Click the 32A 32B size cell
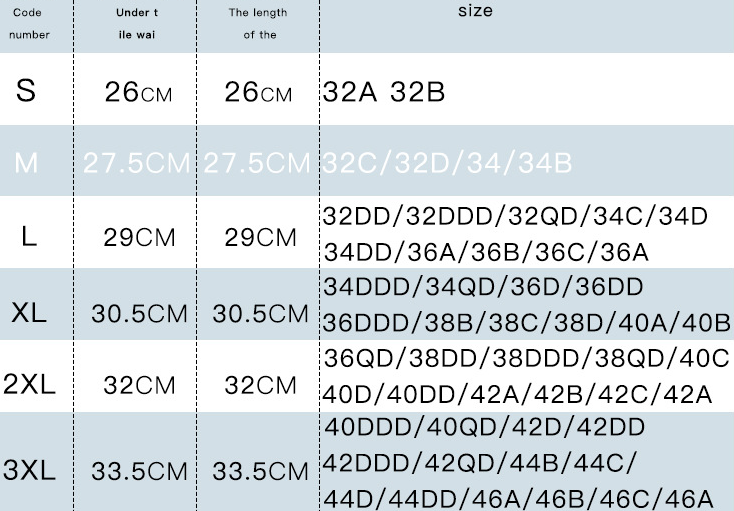This screenshot has height=511, width=734. tap(384, 93)
